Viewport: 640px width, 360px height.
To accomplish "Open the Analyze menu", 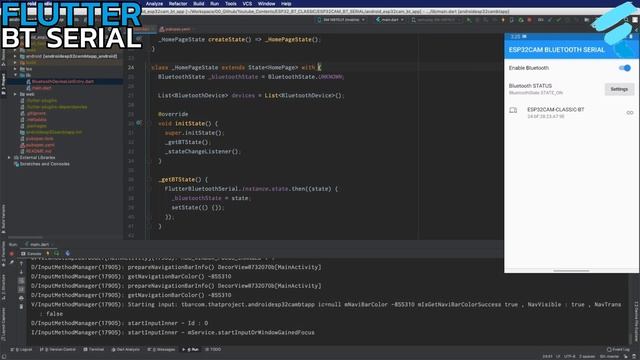I will (x=154, y=4).
